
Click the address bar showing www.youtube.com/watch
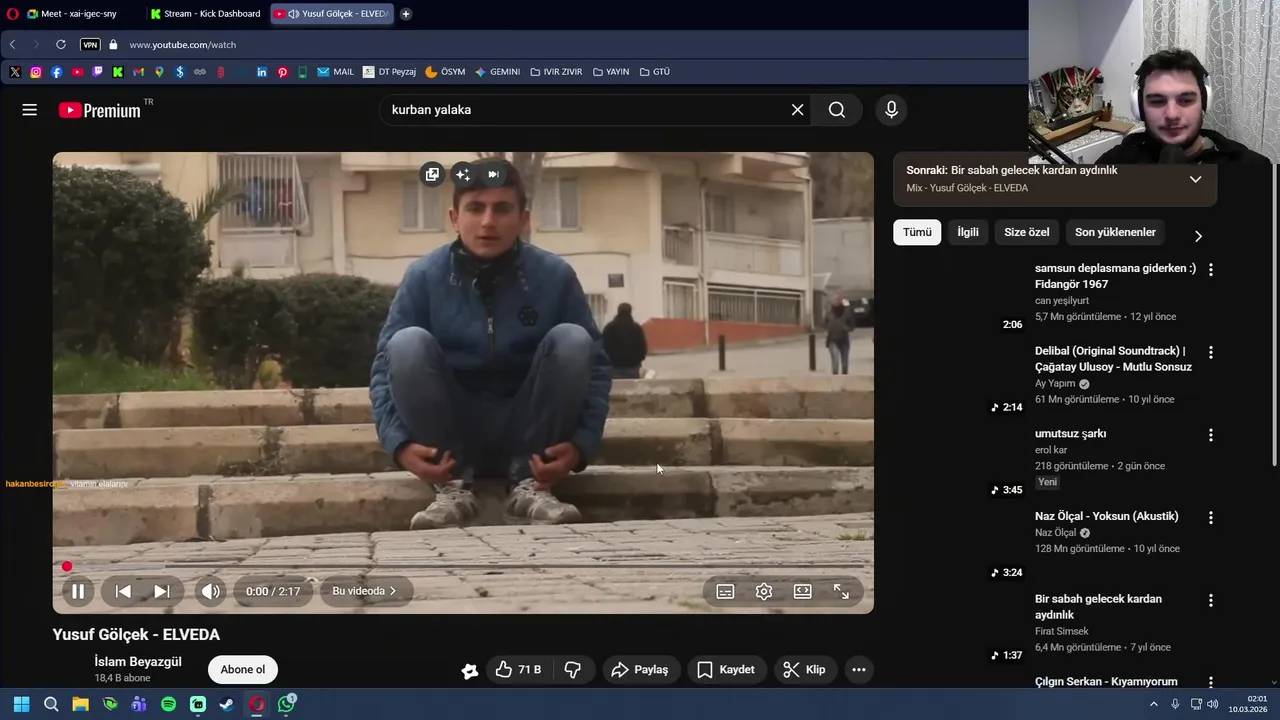coord(182,45)
